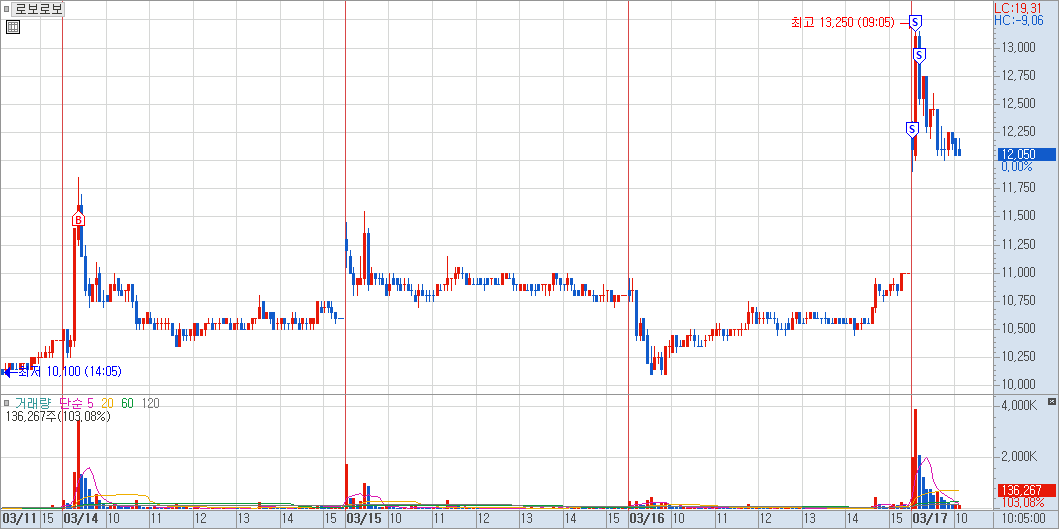
Task: Click the 13,000 price axis label
Action: (1018, 47)
